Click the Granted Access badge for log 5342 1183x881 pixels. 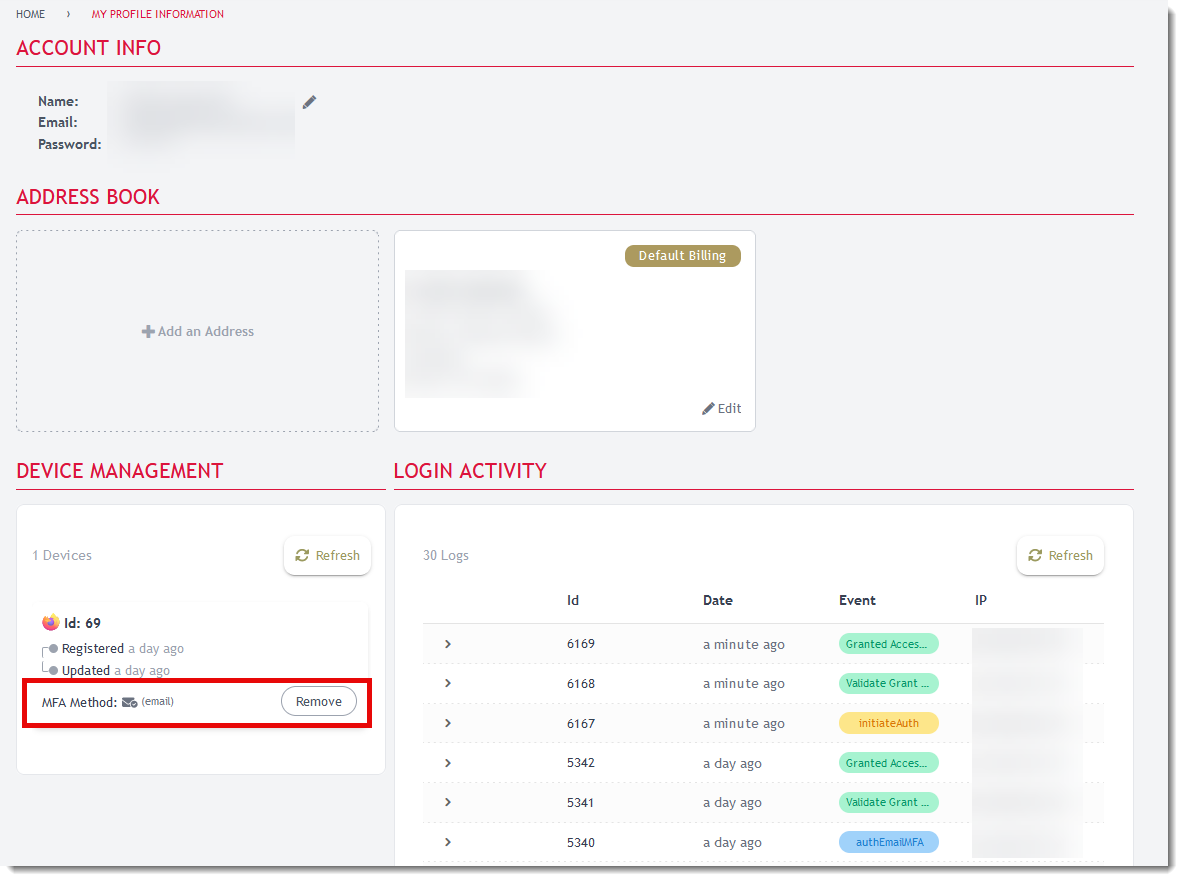tap(889, 763)
